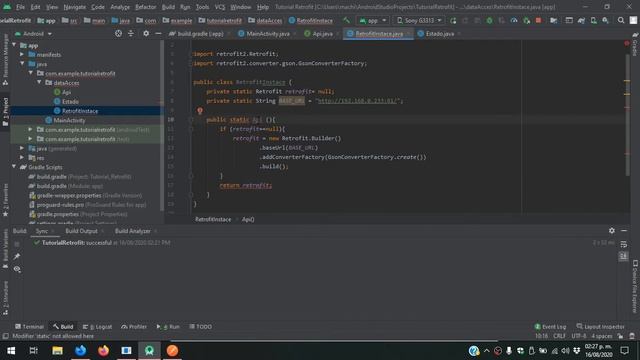Open the Navigate menu
This screenshot has width=640, height=360.
coord(75,7)
